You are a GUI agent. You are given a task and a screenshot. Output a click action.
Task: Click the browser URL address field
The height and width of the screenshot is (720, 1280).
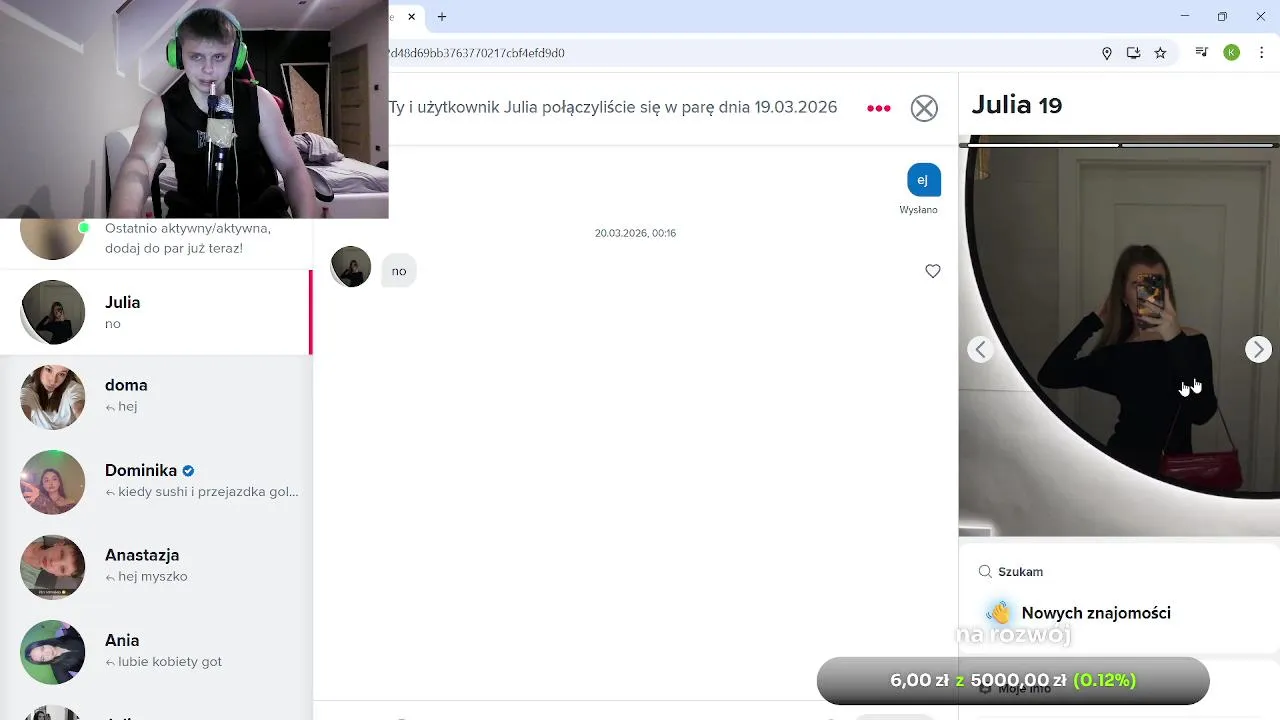[740, 53]
